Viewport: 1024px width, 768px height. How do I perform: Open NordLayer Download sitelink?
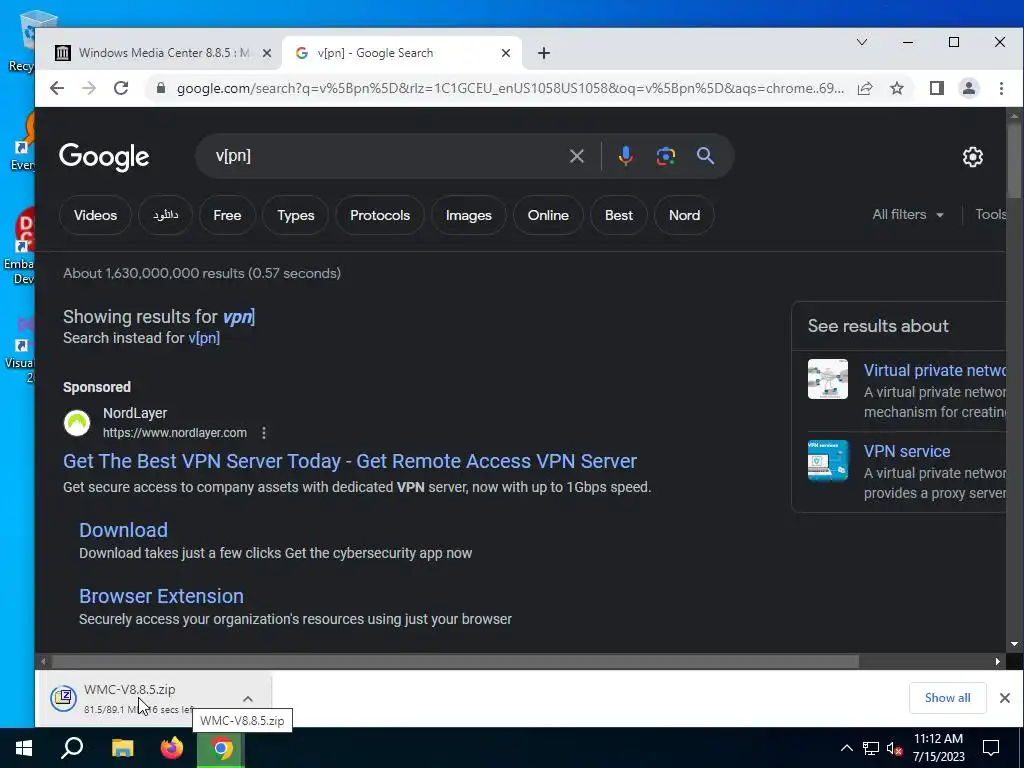123,530
